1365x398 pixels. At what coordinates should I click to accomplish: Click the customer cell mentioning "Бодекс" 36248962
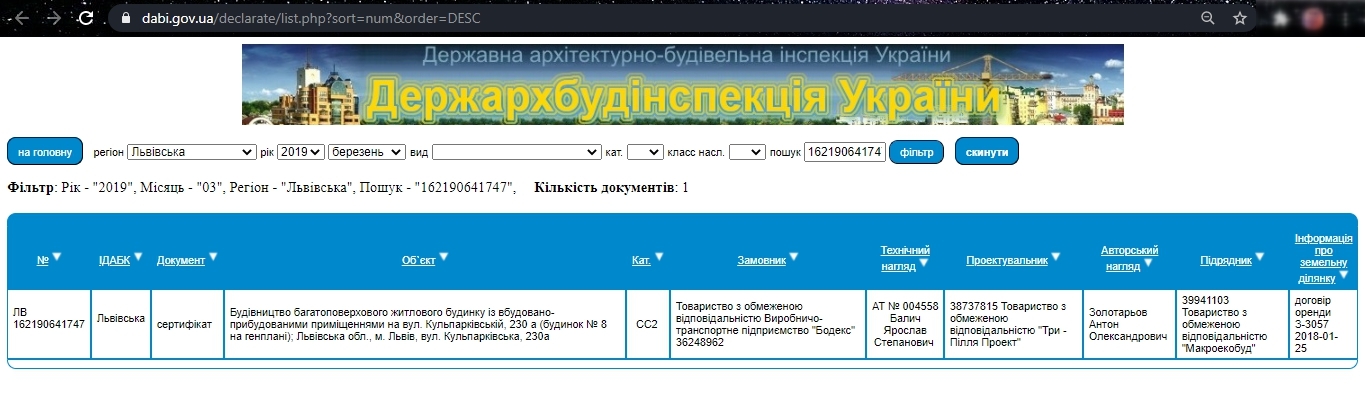pyautogui.click(x=768, y=324)
